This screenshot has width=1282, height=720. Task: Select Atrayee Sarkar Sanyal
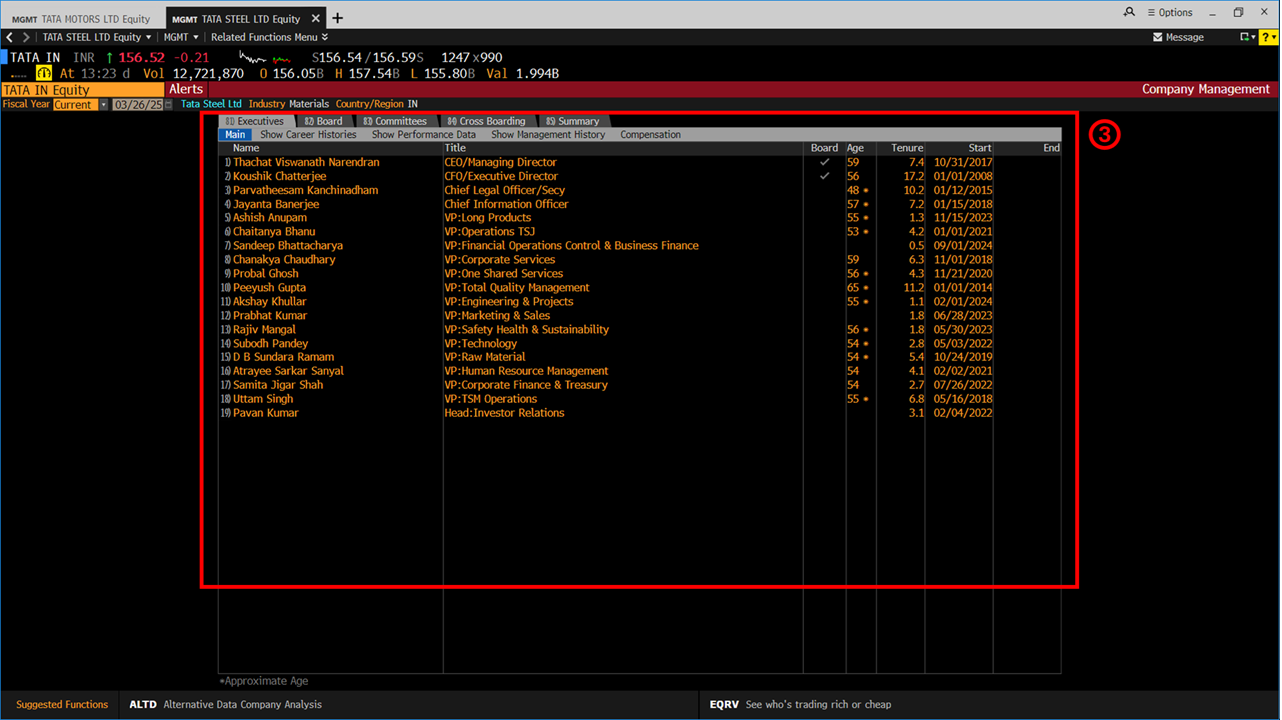[x=288, y=371]
